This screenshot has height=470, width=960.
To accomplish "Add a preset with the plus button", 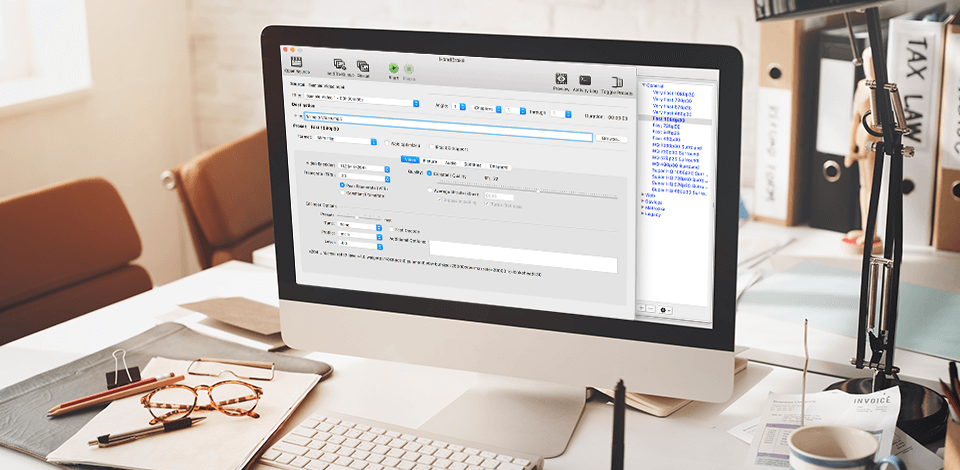I will (643, 309).
